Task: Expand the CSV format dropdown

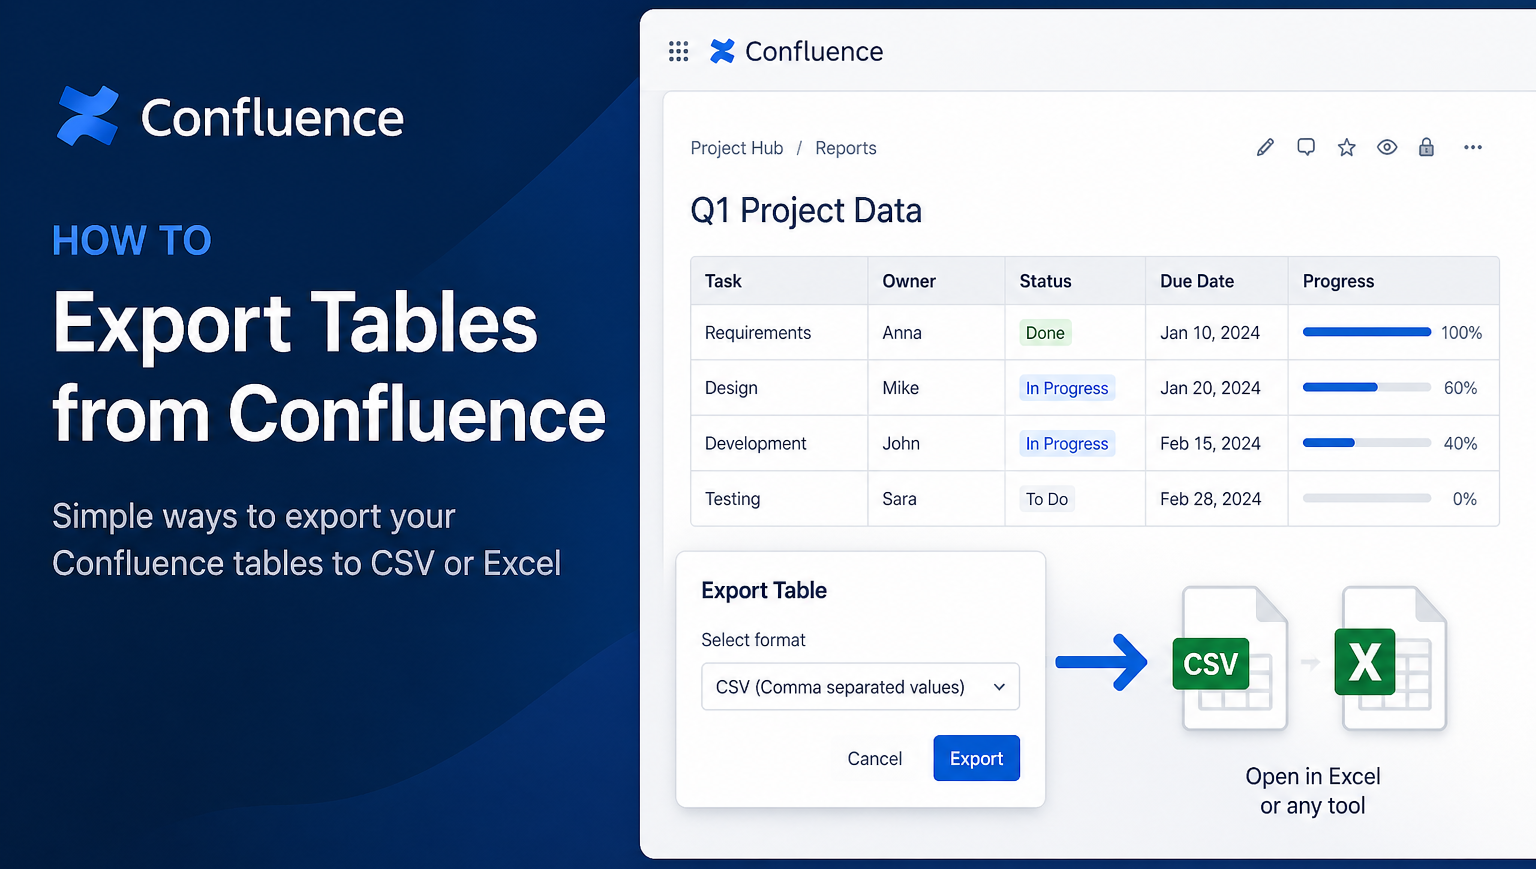Action: (x=859, y=687)
